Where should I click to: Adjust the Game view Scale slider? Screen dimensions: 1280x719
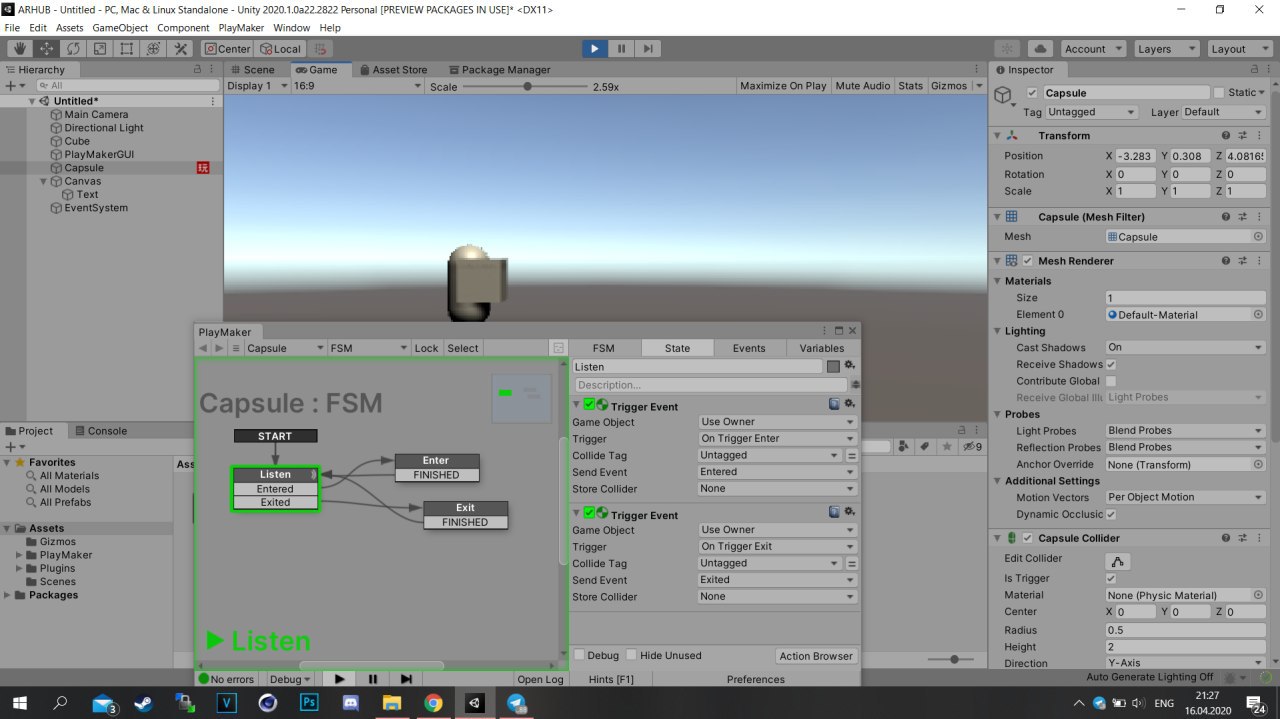point(527,87)
